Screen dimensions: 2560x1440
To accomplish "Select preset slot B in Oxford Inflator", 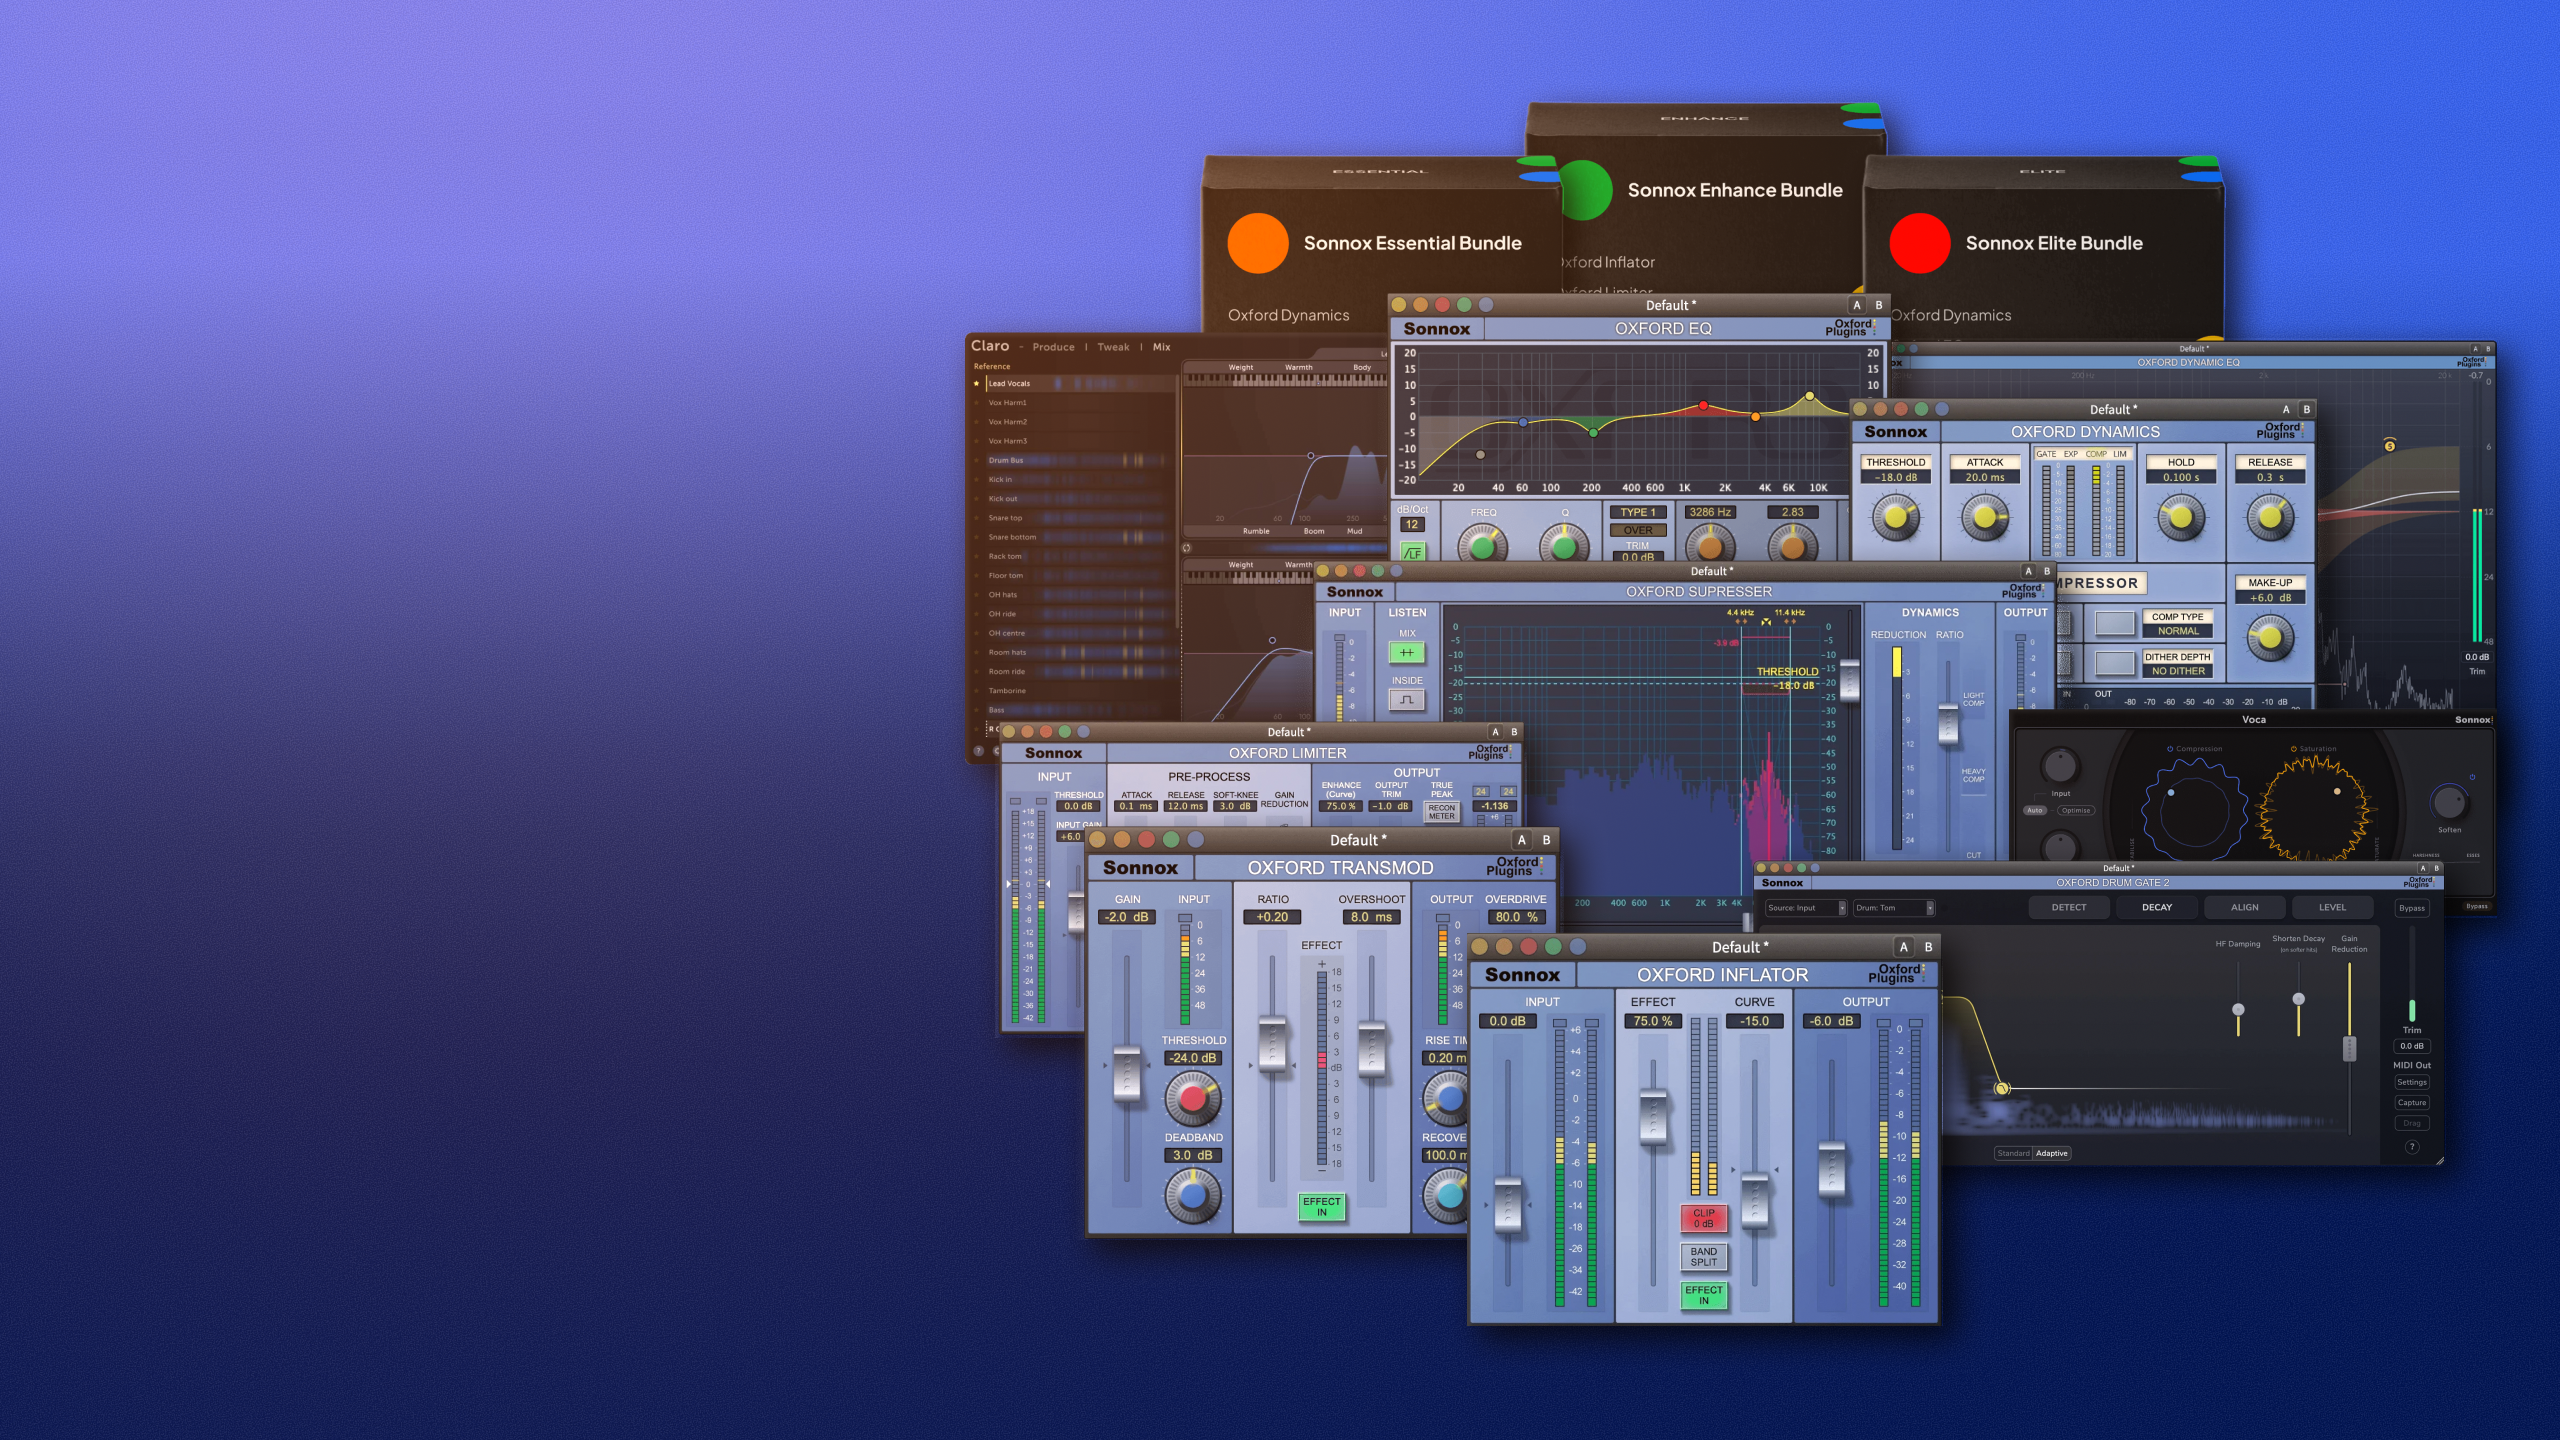I will 1929,947.
